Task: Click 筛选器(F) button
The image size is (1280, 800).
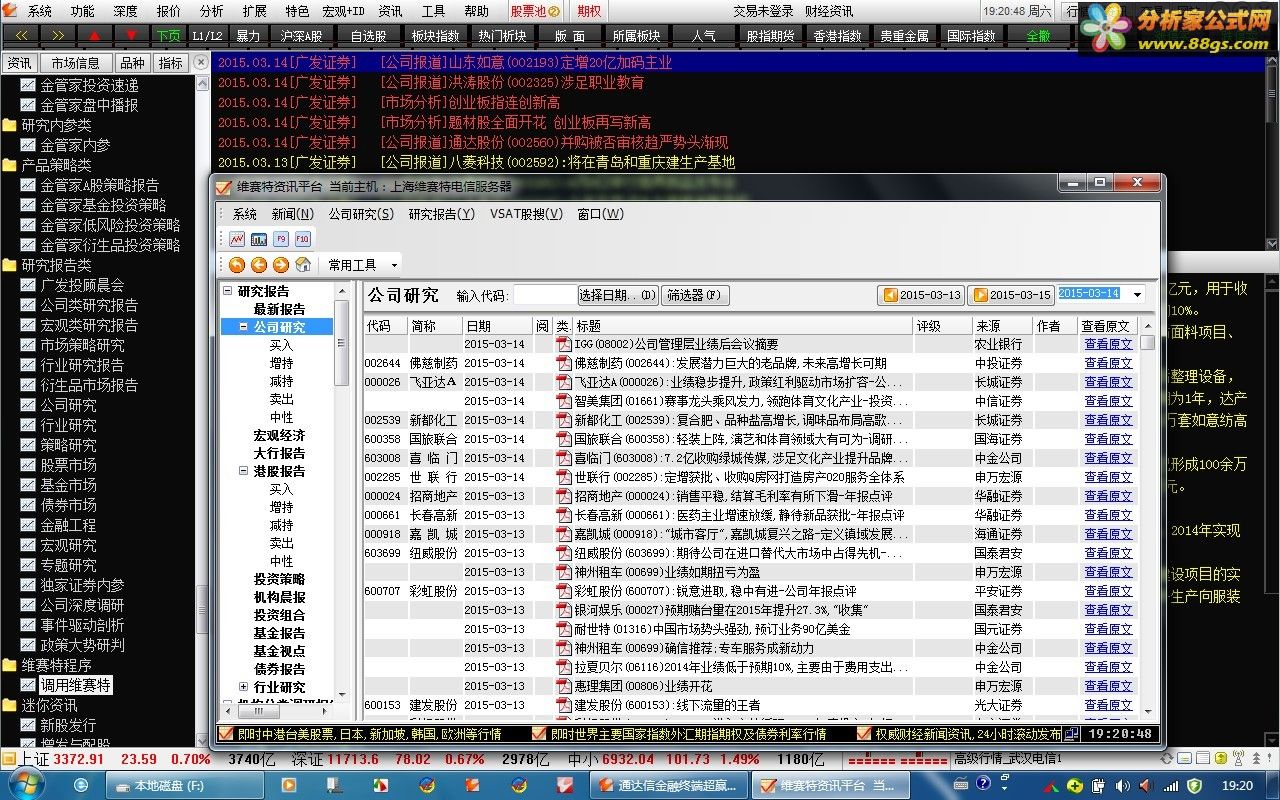Action: (x=695, y=295)
